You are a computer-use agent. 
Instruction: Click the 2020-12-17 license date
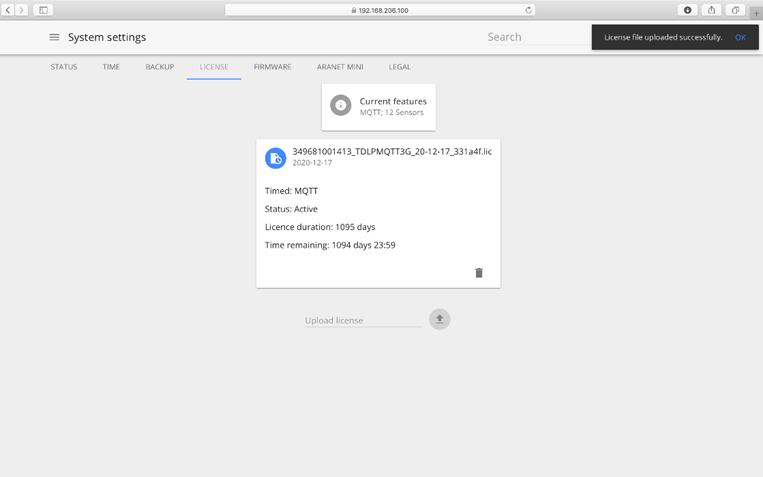coord(312,163)
